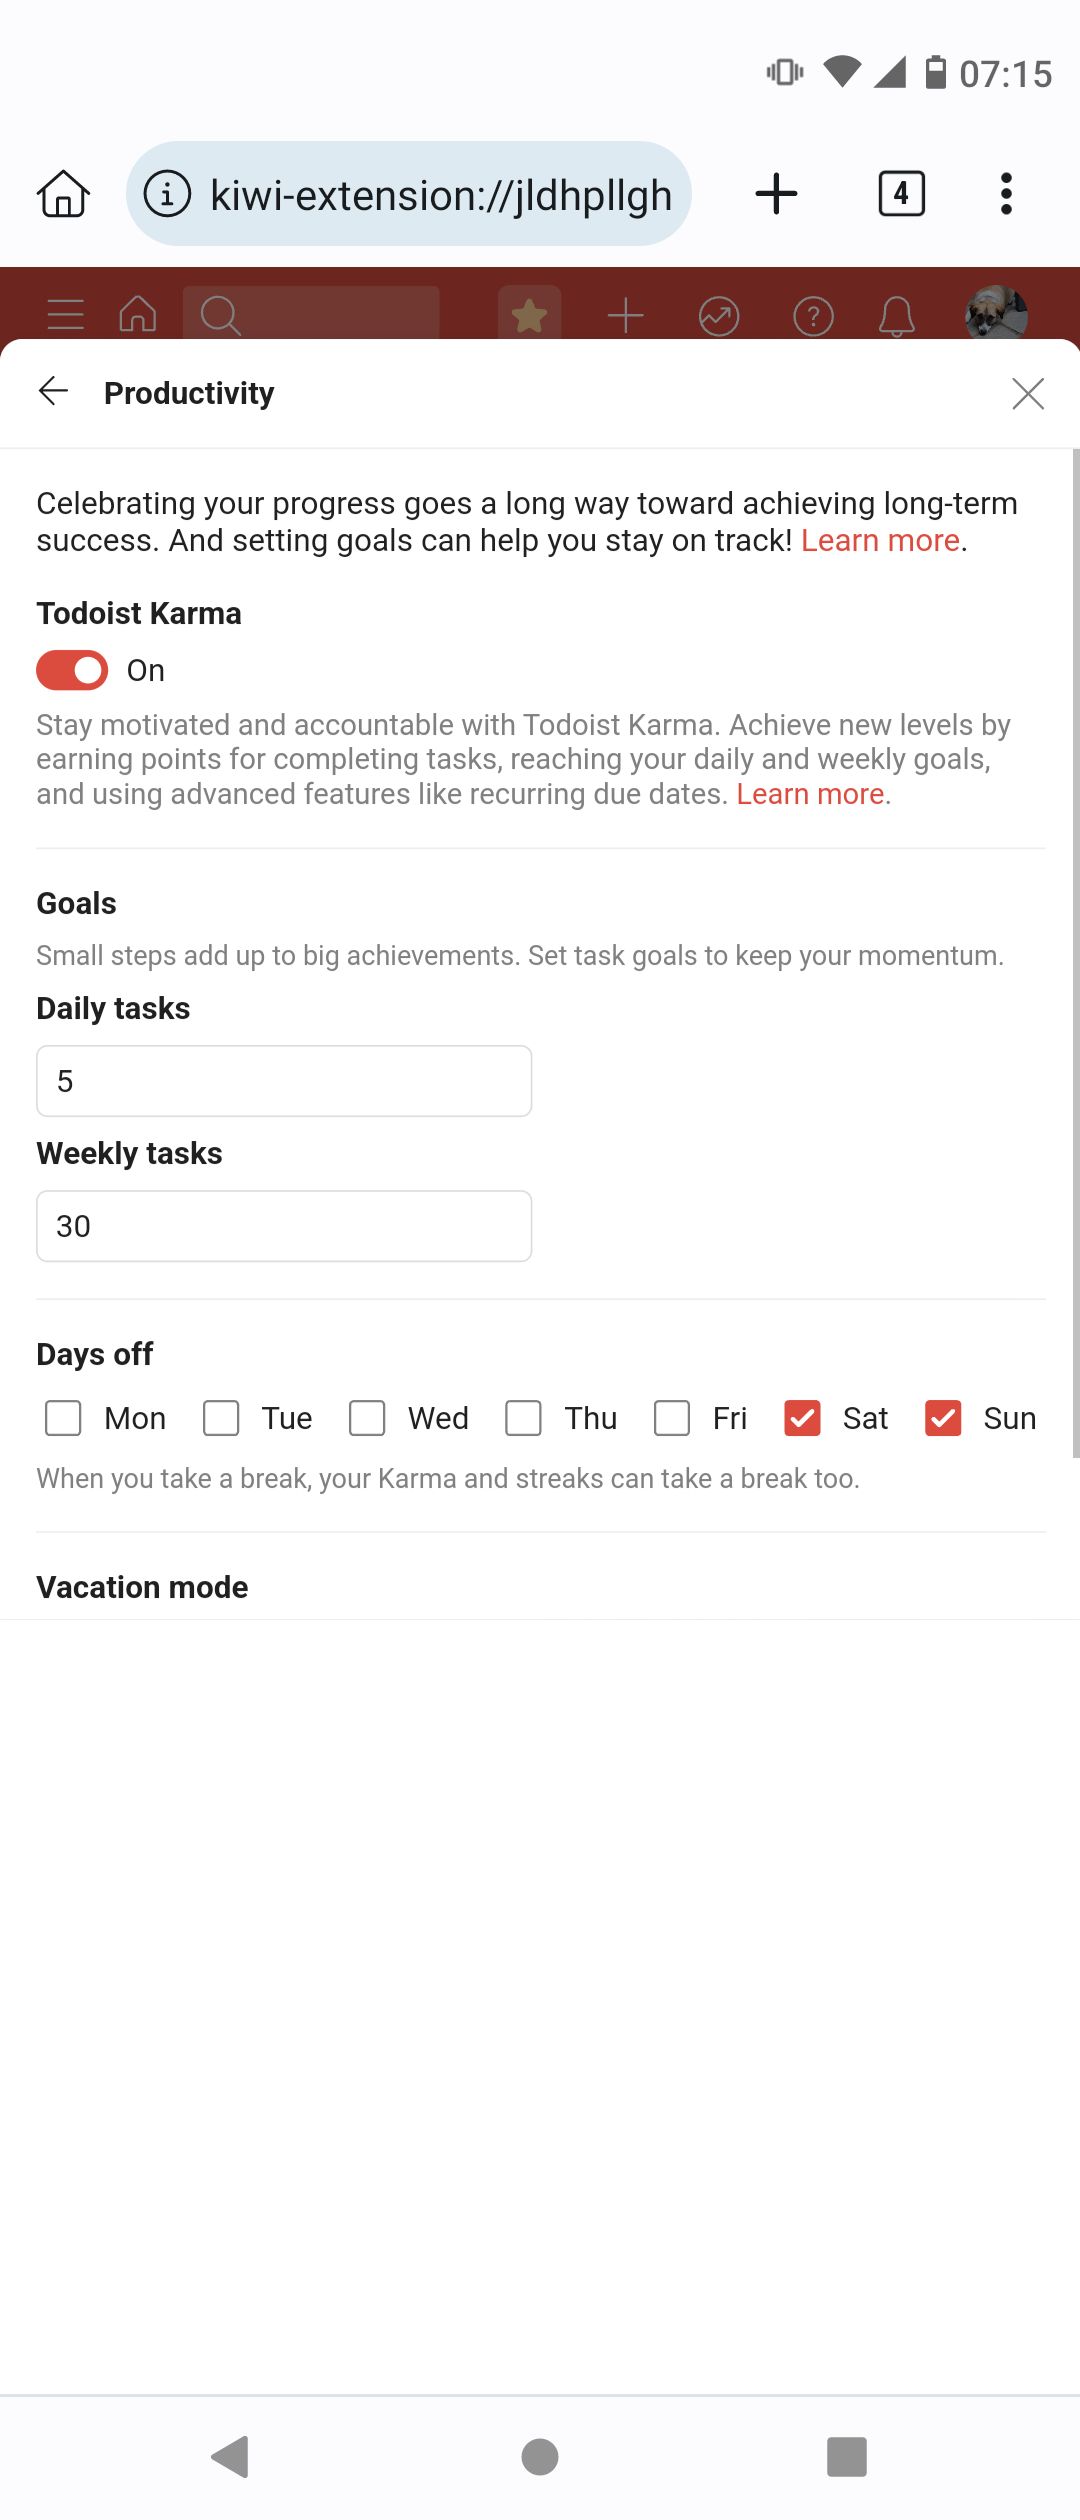This screenshot has height=2520, width=1080.
Task: Enable Wednesday day off
Action: pos(367,1418)
